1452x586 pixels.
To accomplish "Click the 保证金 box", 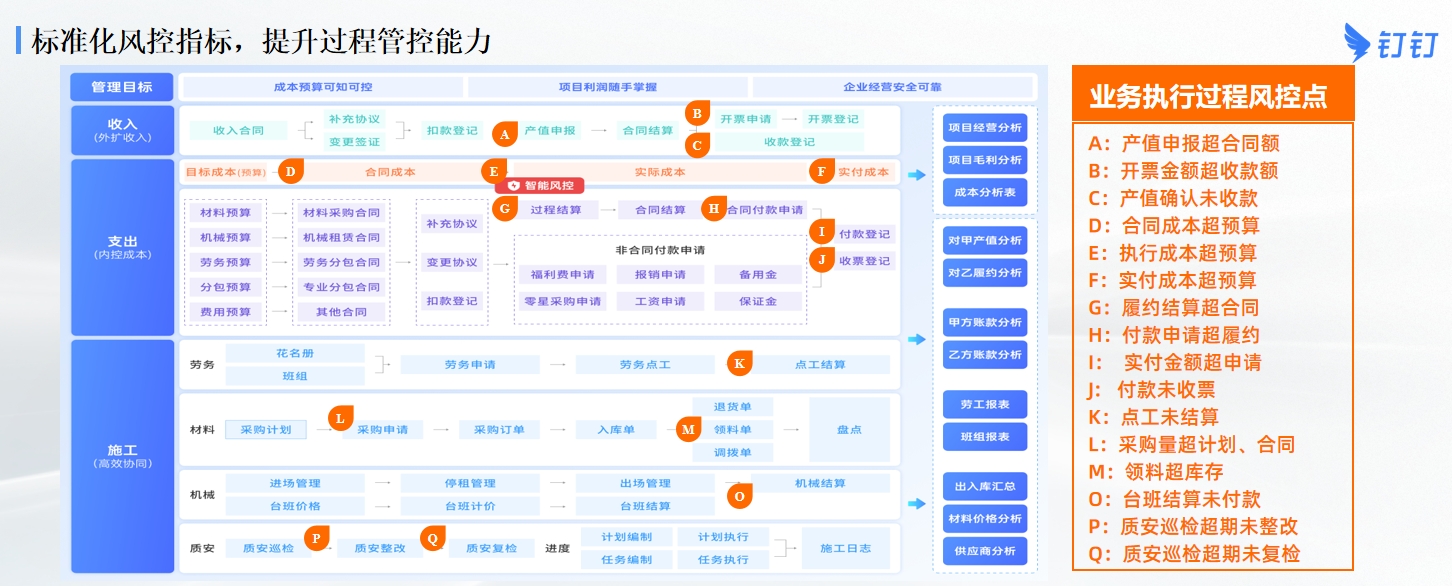I will coord(758,301).
